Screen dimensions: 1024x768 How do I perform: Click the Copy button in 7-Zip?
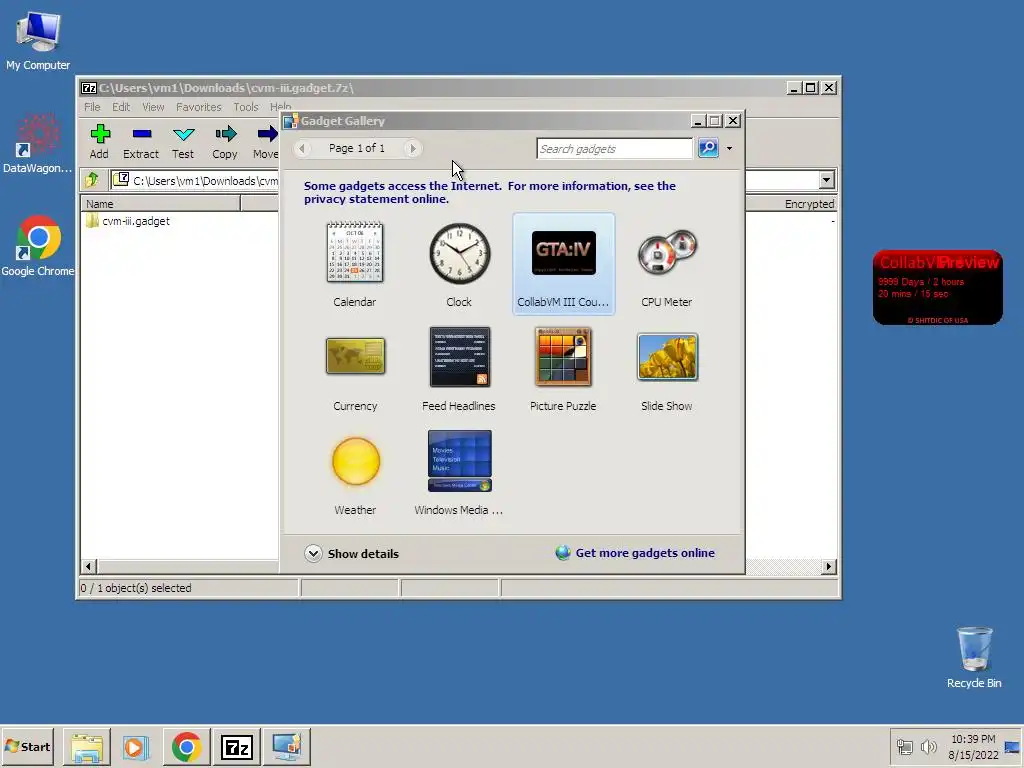coord(225,142)
